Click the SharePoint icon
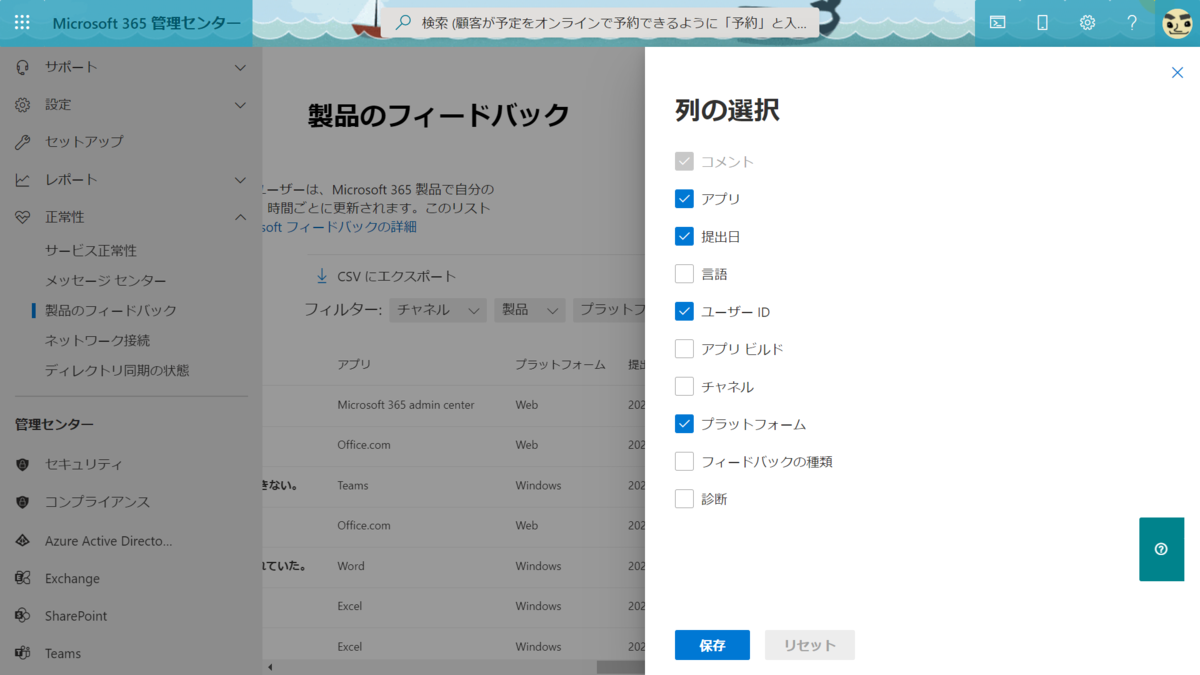Viewport: 1200px width, 675px height. pyautogui.click(x=22, y=616)
